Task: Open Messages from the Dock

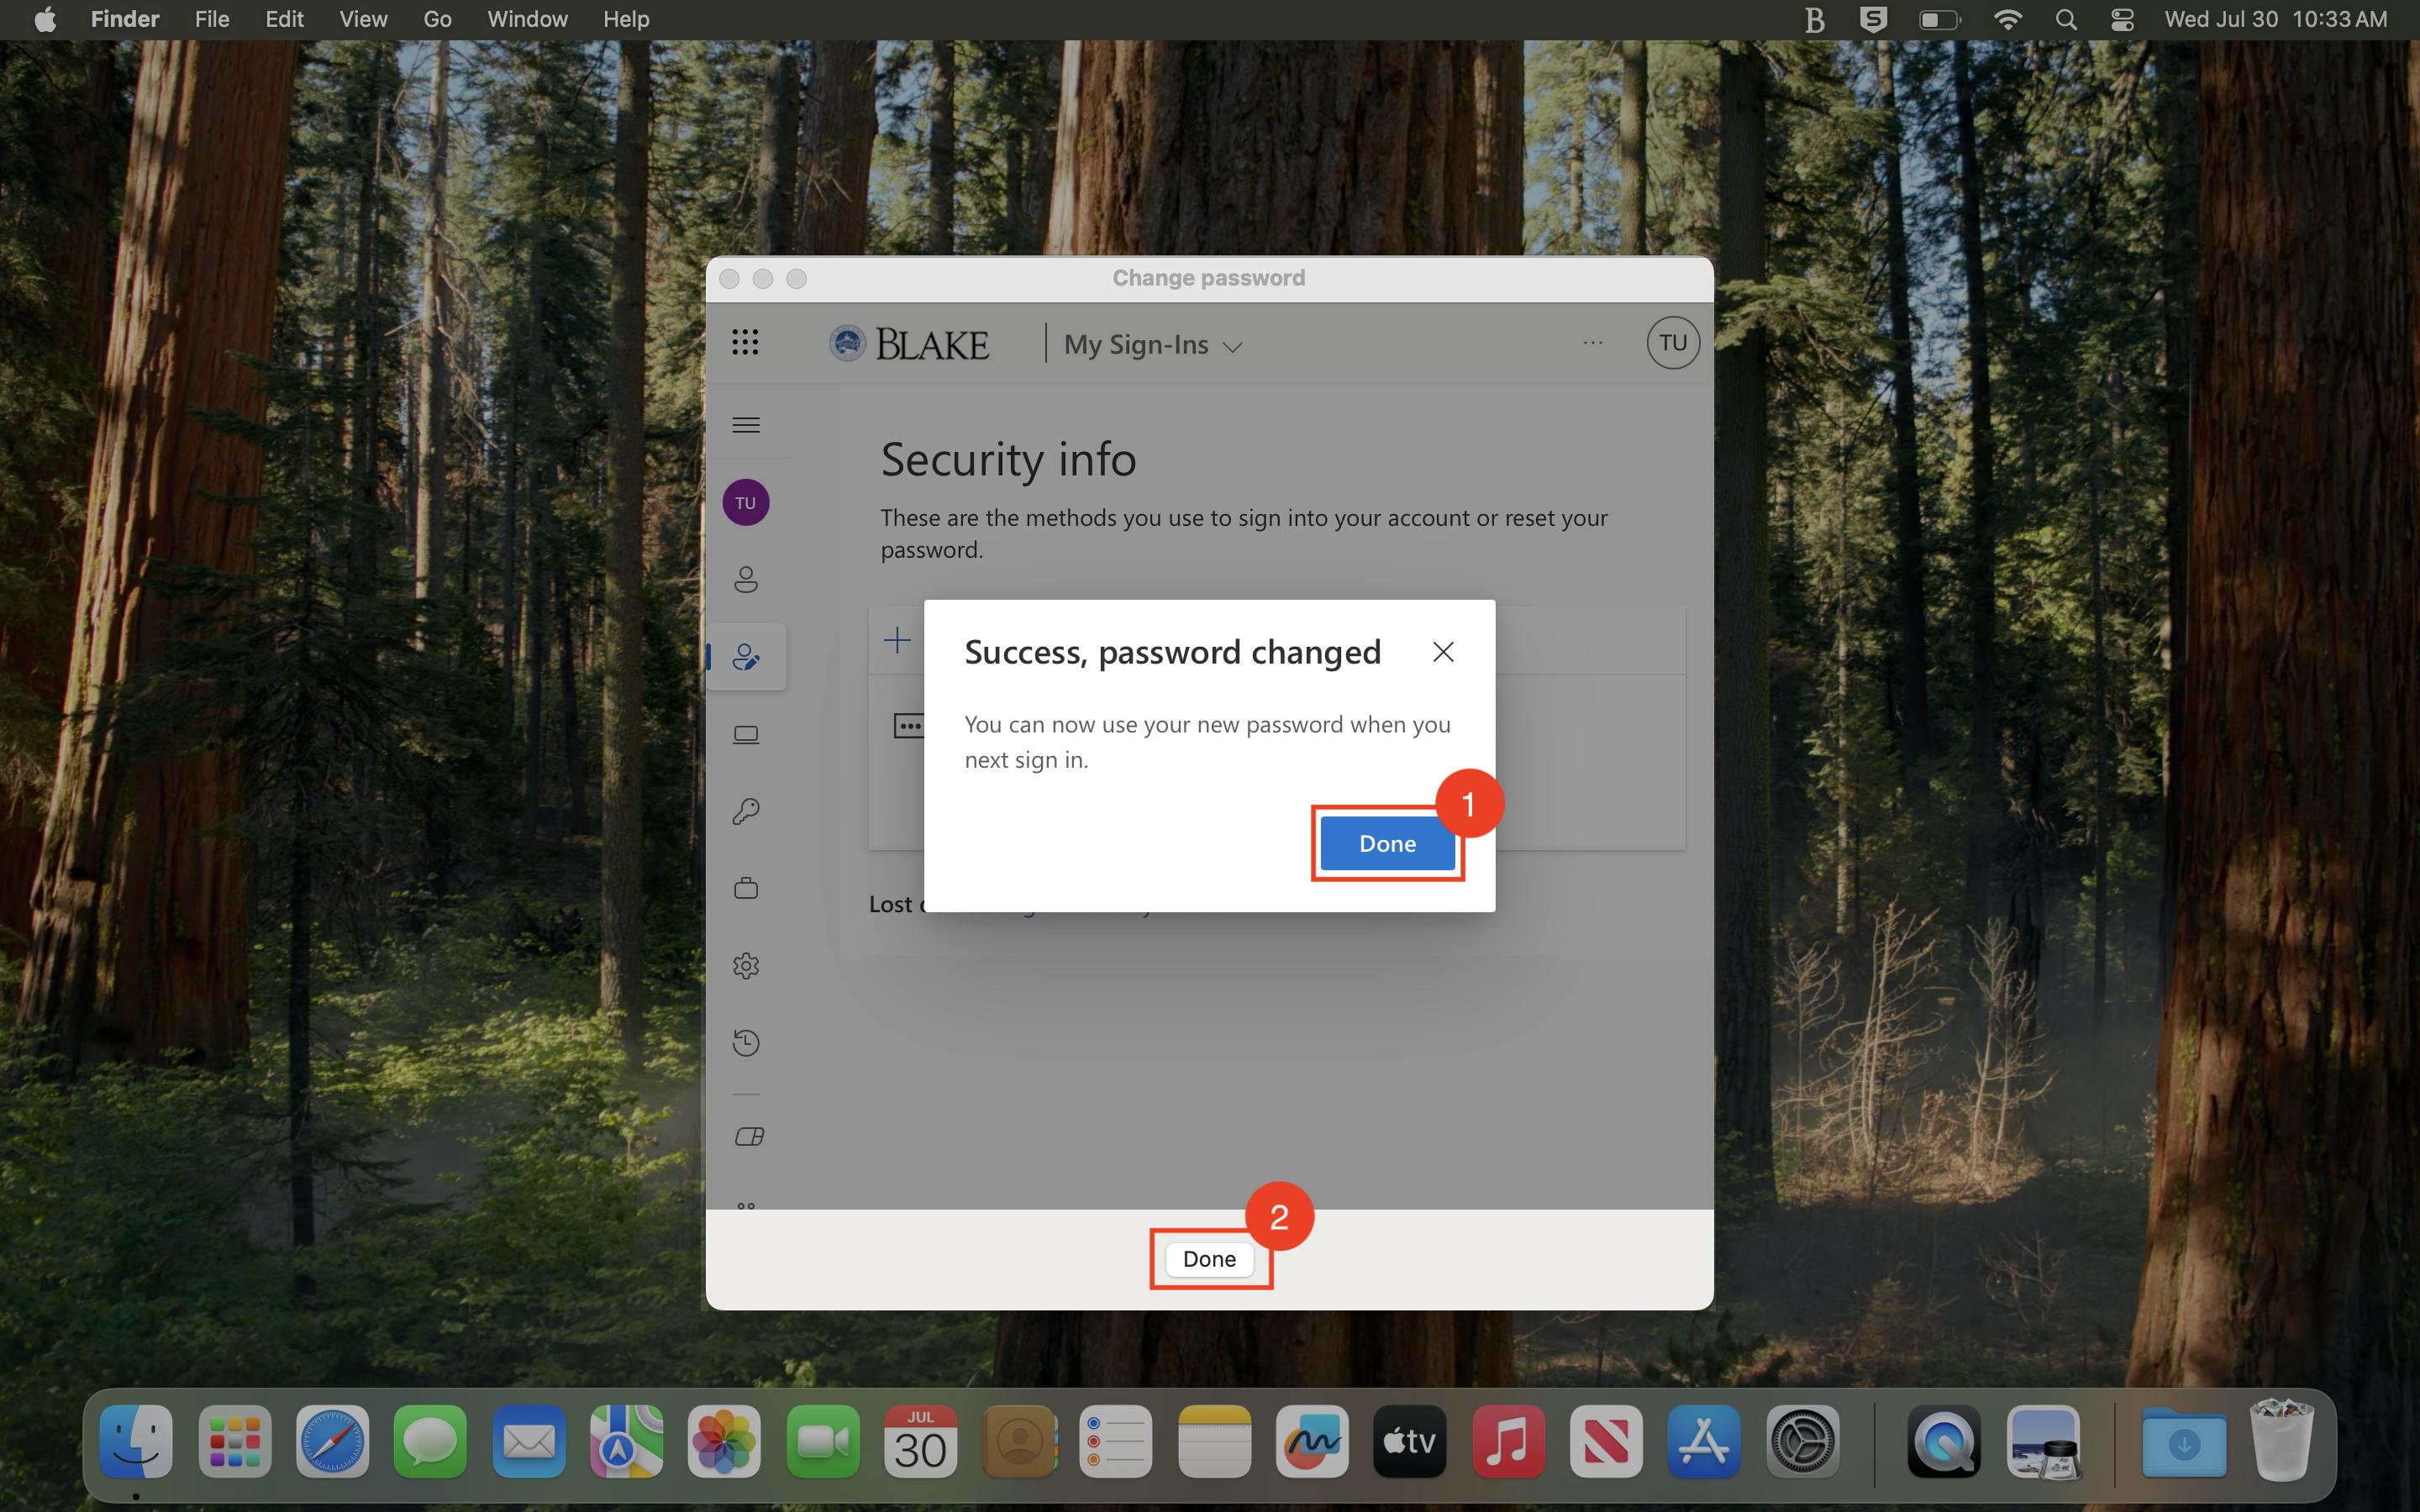Action: (x=430, y=1441)
